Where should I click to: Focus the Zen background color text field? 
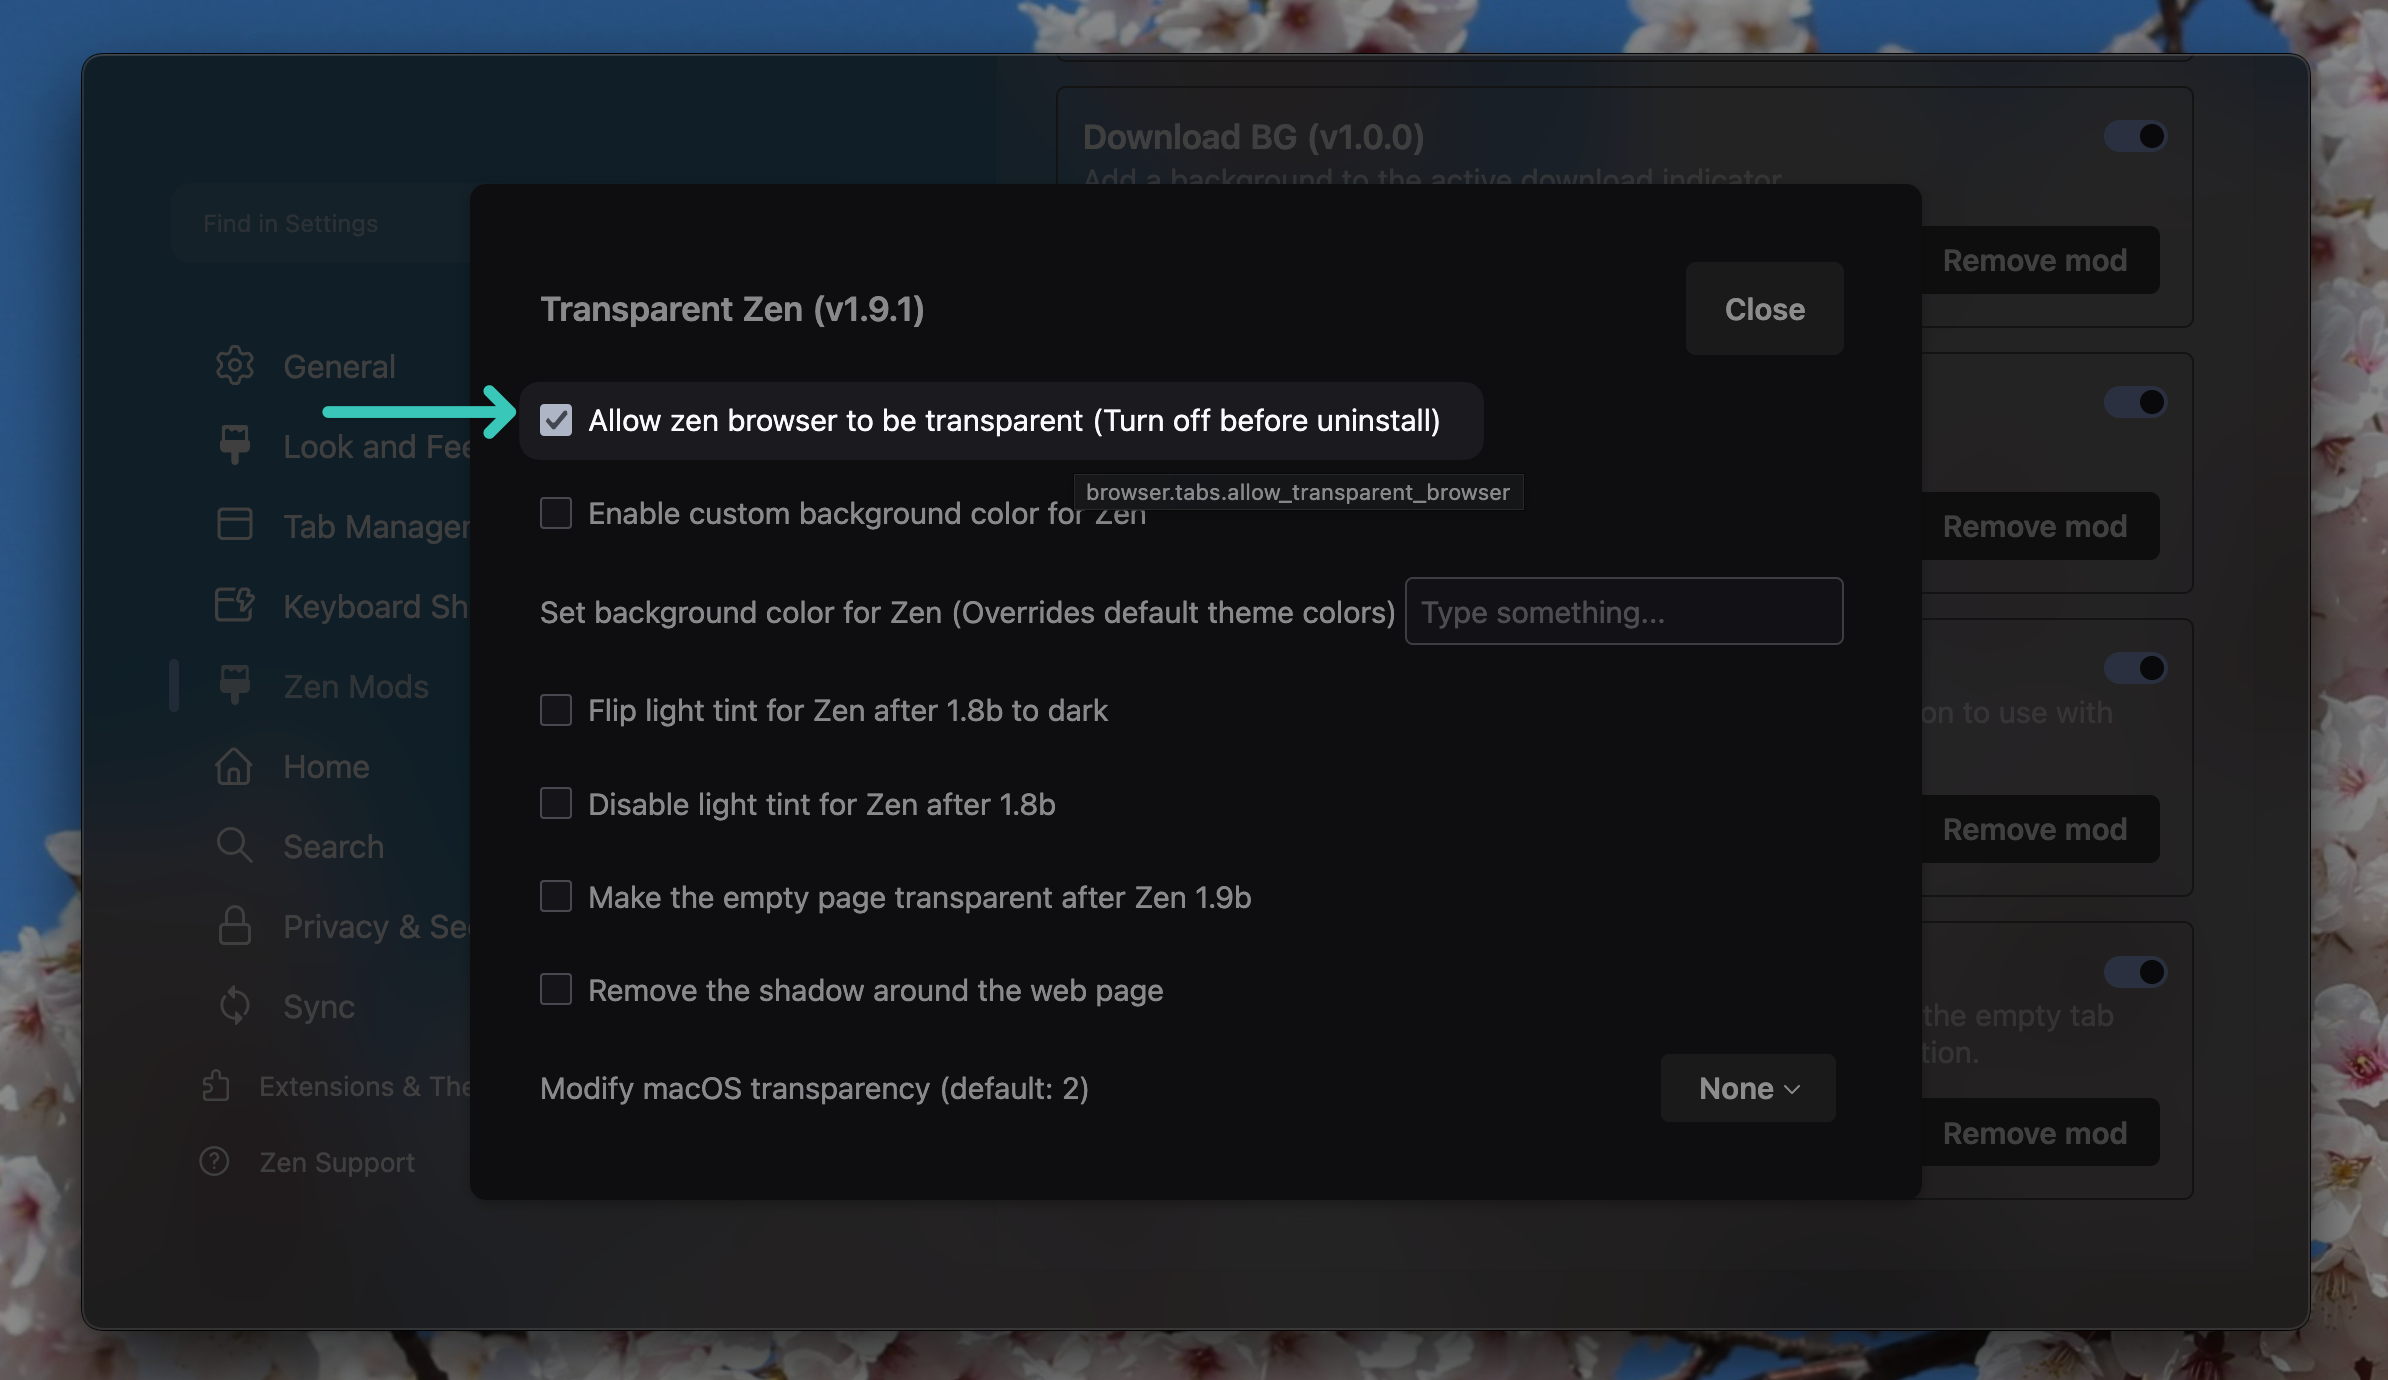(1624, 611)
